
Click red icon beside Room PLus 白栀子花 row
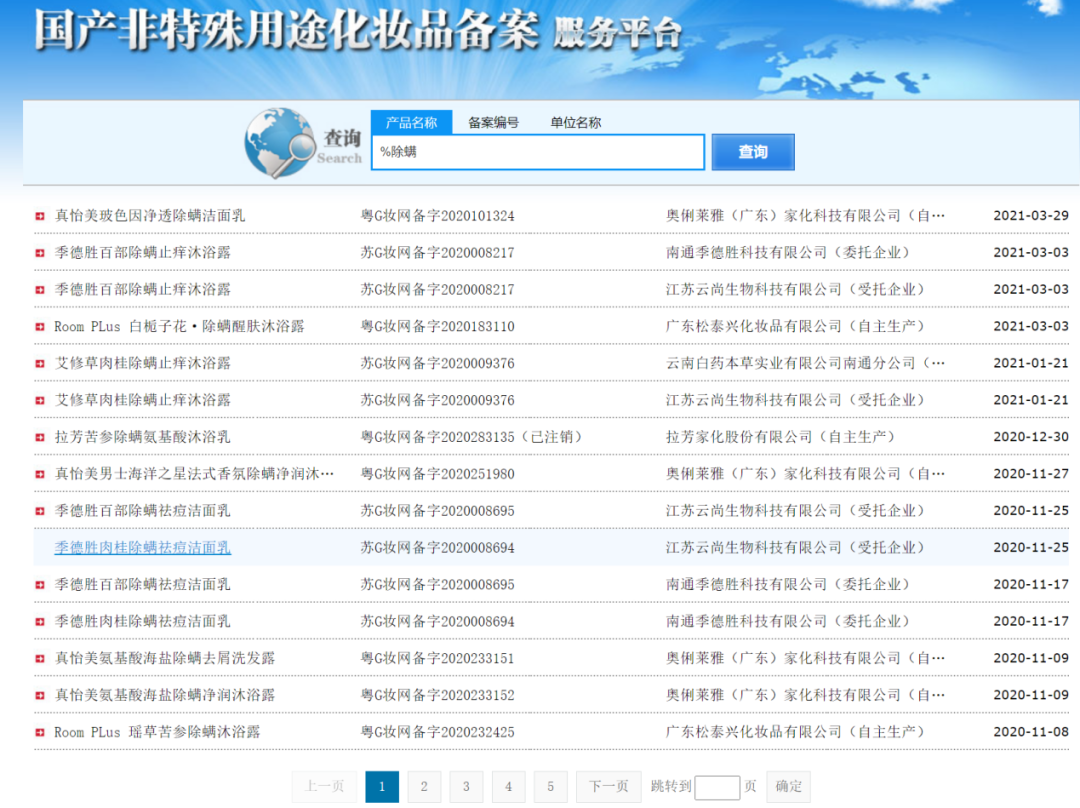(40, 327)
